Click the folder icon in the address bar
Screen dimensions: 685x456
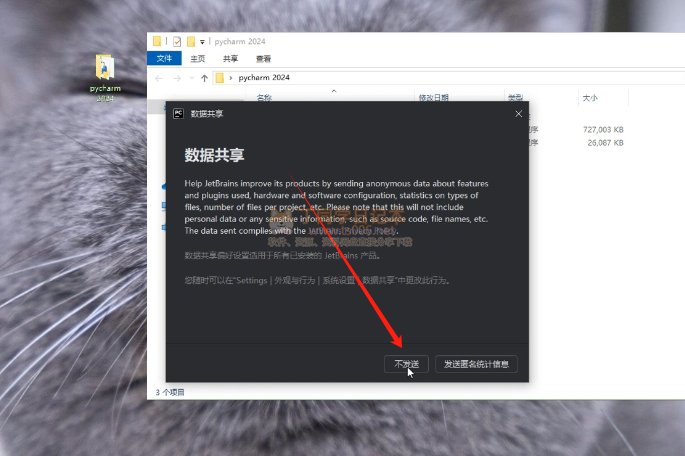[x=220, y=78]
